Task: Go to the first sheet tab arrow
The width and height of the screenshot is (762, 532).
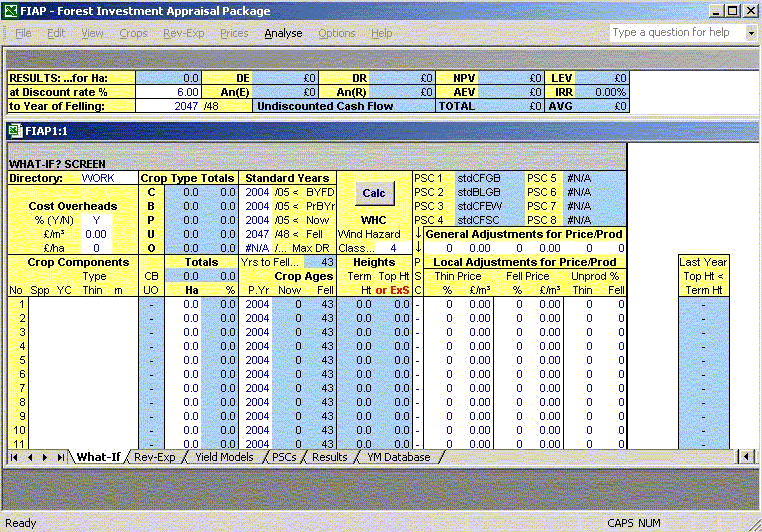Action: [14, 457]
